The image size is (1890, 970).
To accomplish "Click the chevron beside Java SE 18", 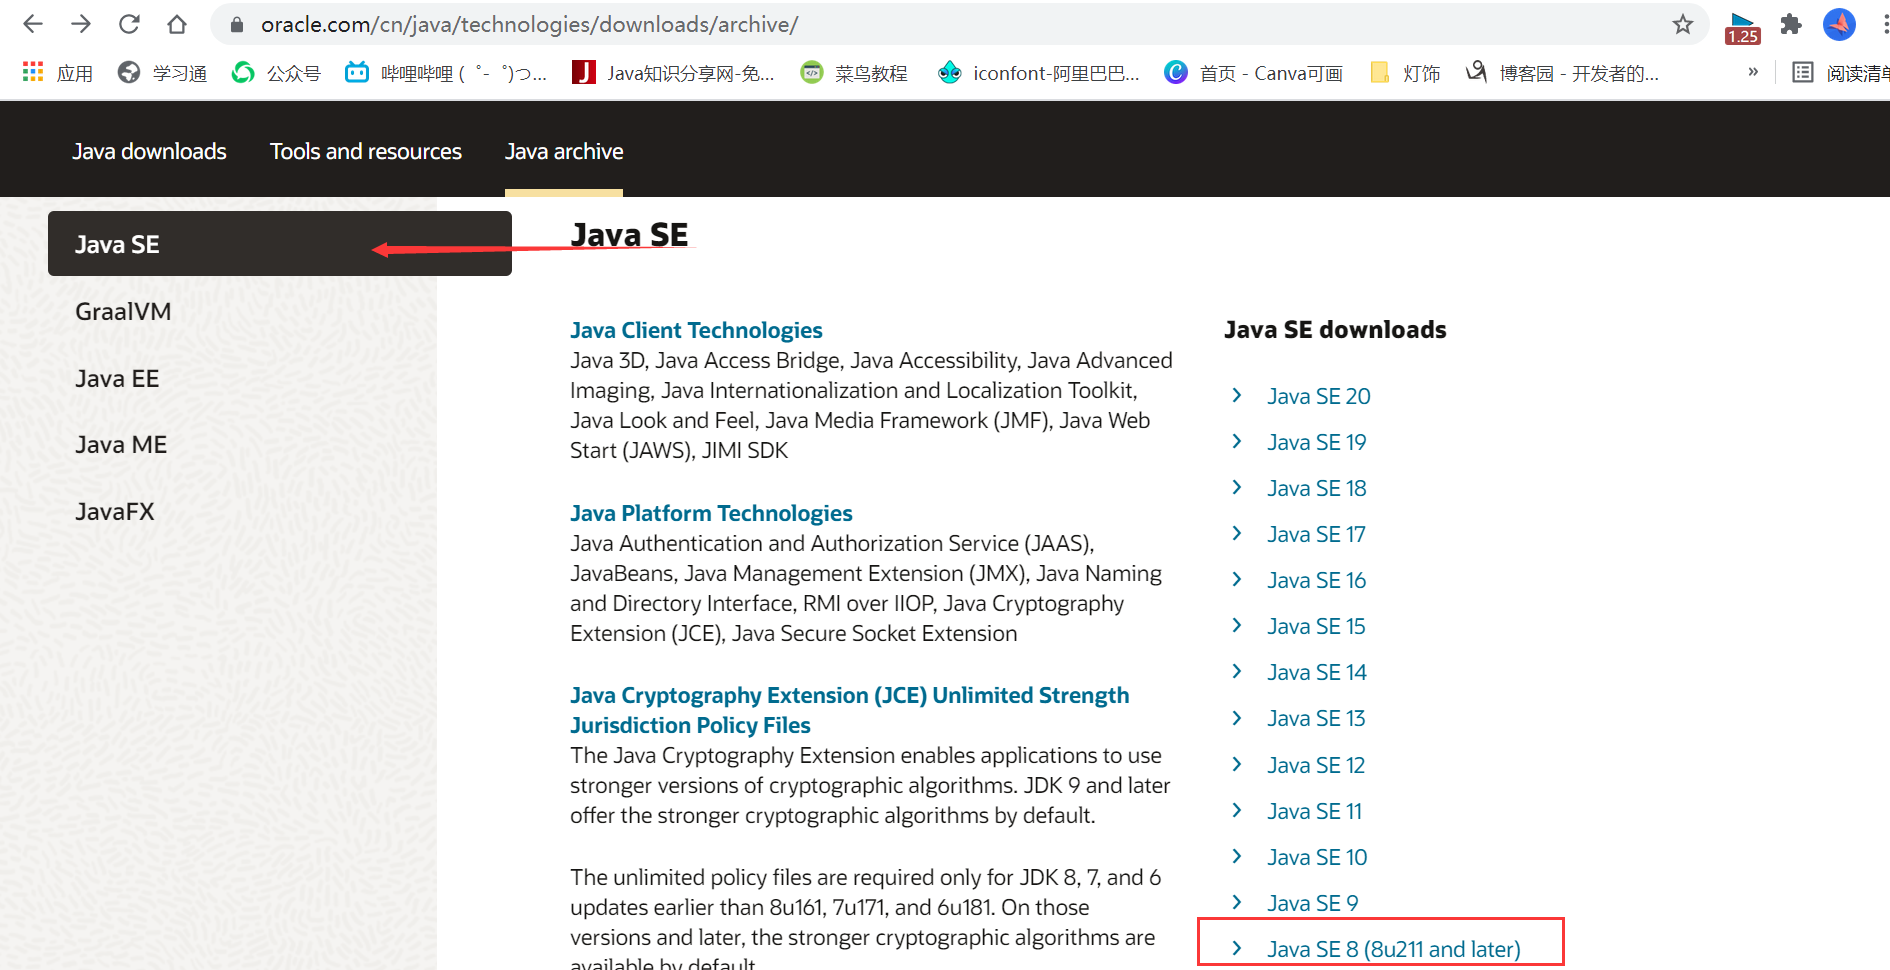I will [x=1237, y=488].
